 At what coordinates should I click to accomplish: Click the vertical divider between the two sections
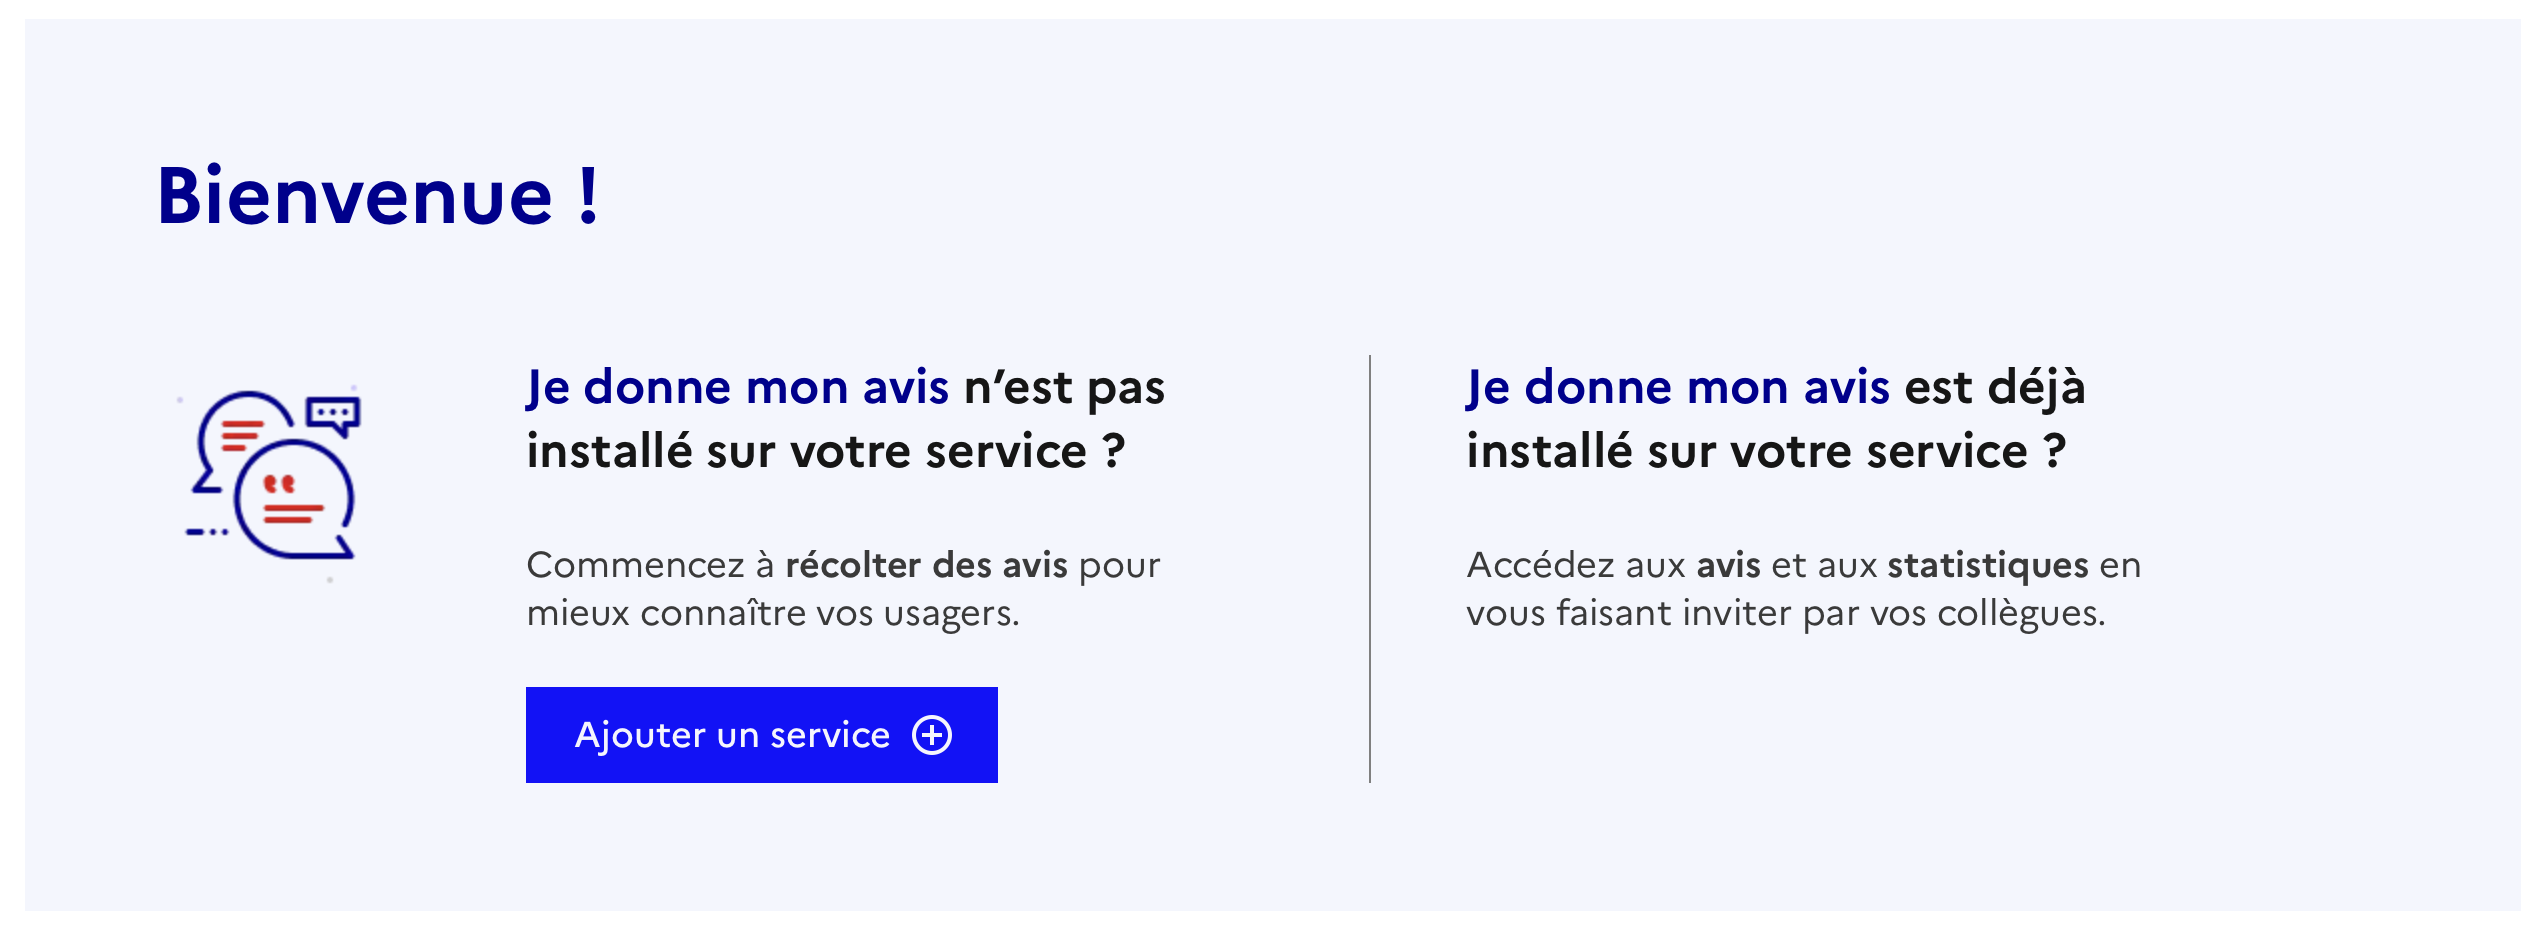pos(1370,568)
